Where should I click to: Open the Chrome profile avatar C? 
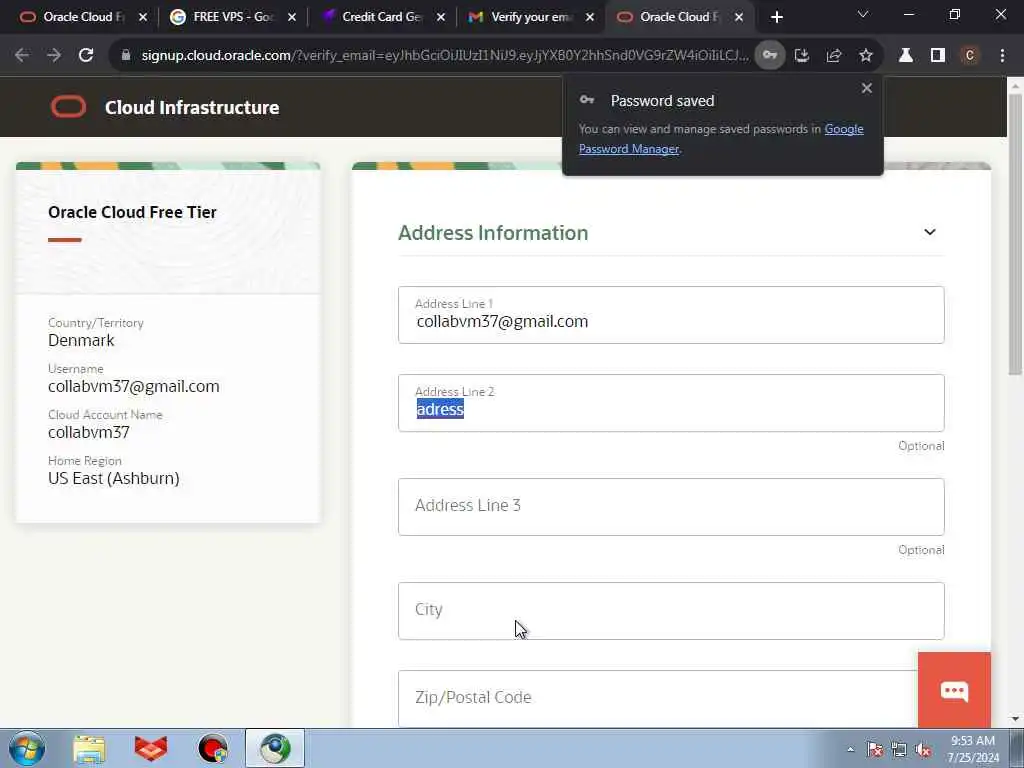click(970, 56)
